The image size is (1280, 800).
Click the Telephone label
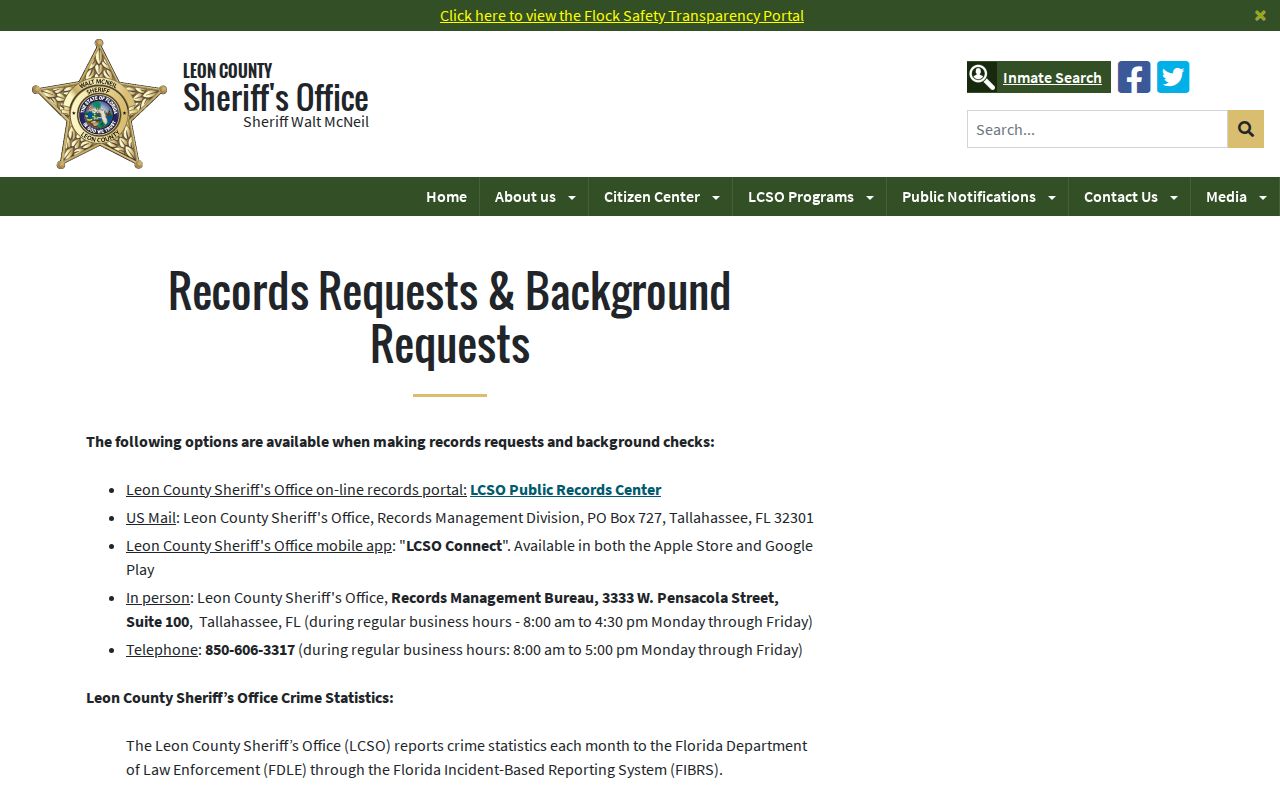coord(162,650)
